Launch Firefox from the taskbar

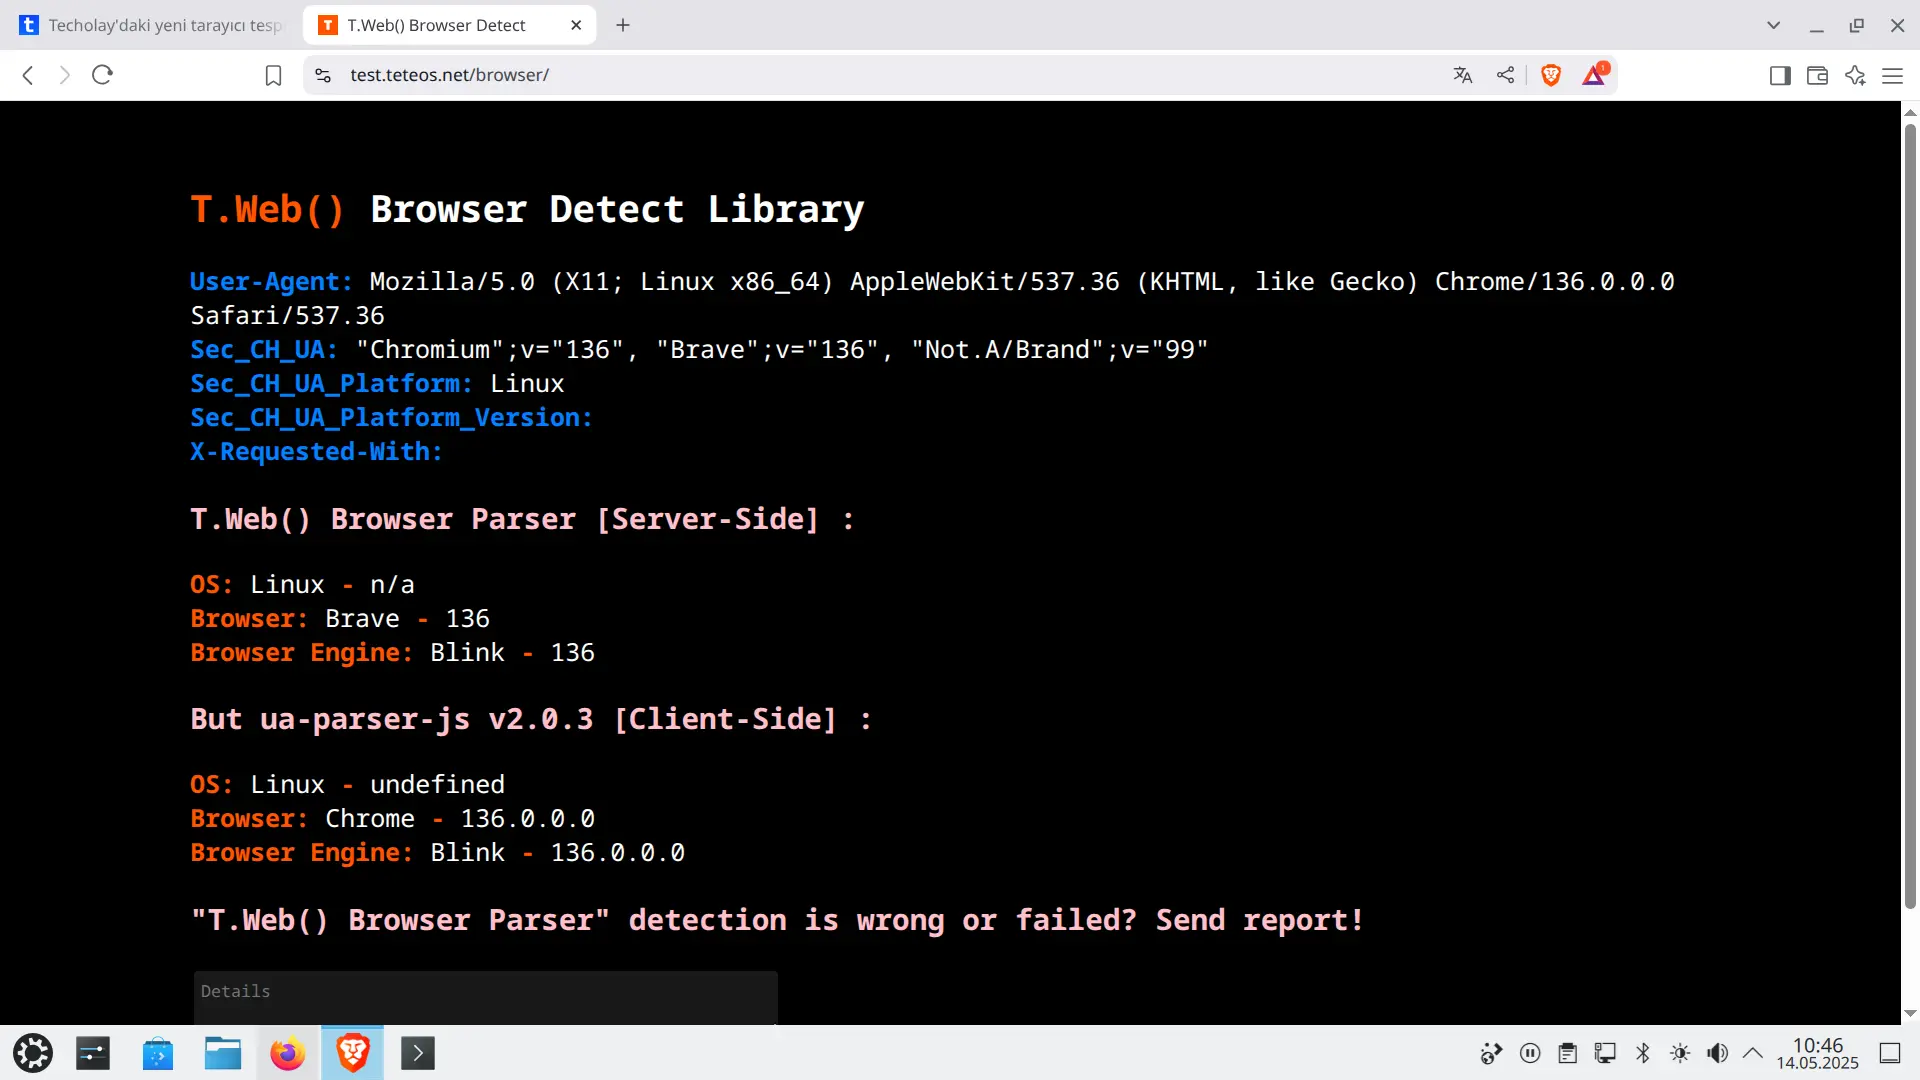point(288,1053)
